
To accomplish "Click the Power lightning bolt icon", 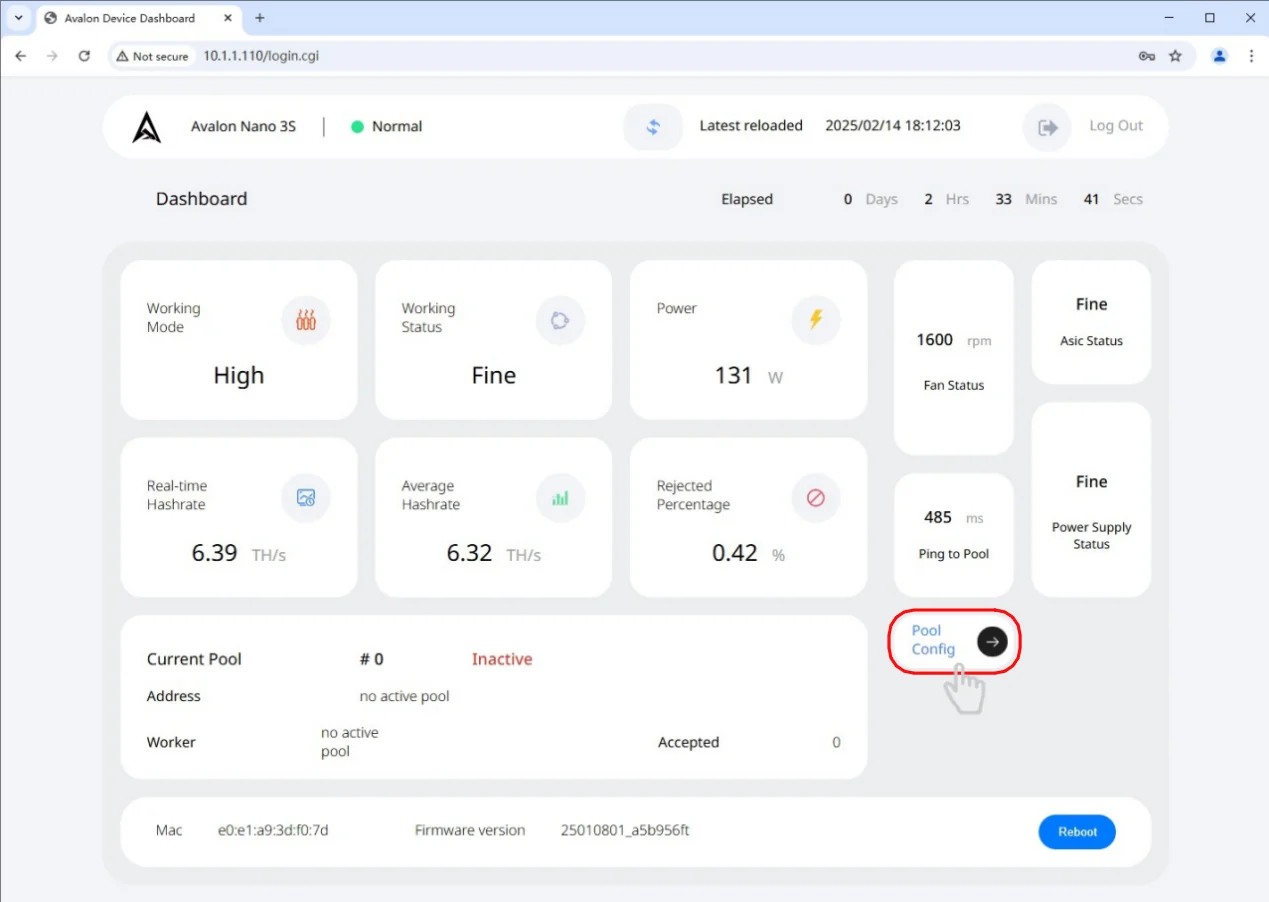I will (816, 320).
